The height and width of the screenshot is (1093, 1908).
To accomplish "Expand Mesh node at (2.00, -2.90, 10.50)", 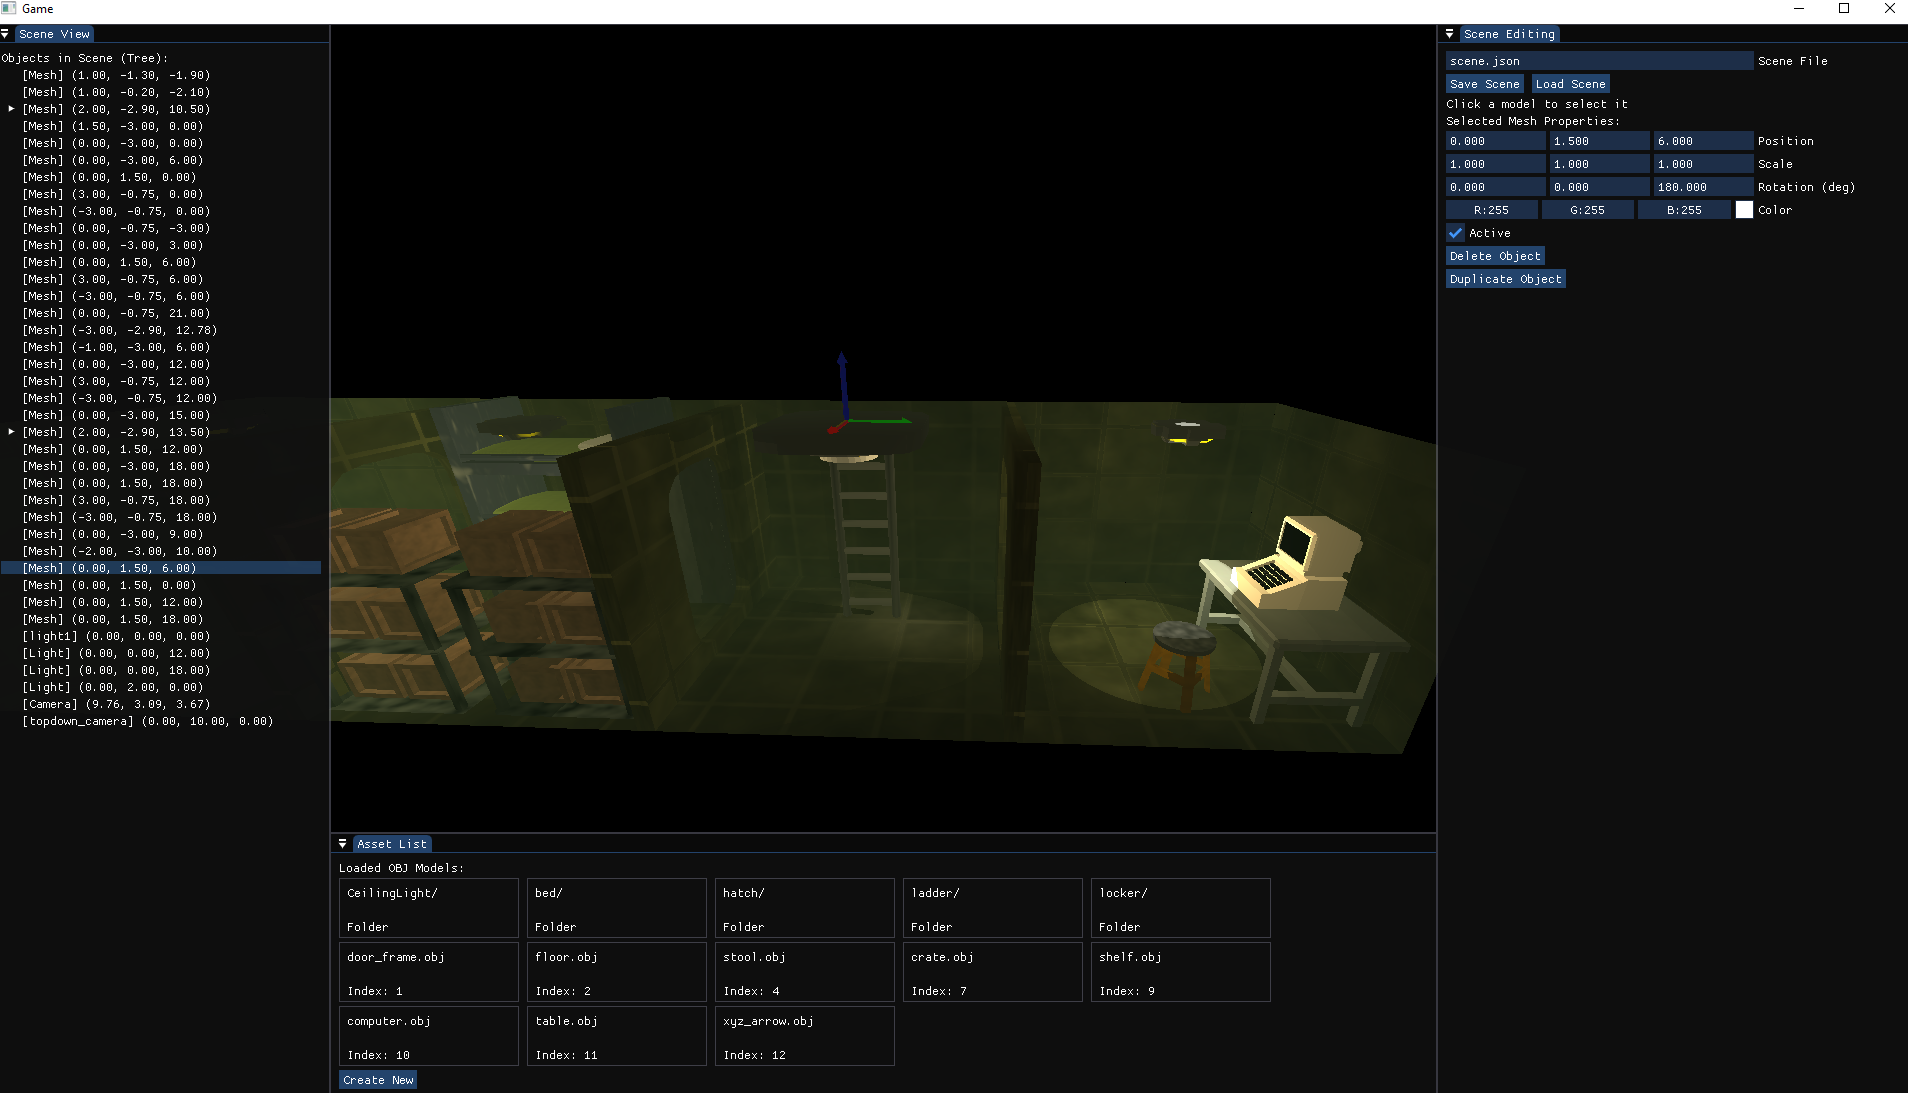I will 11,109.
